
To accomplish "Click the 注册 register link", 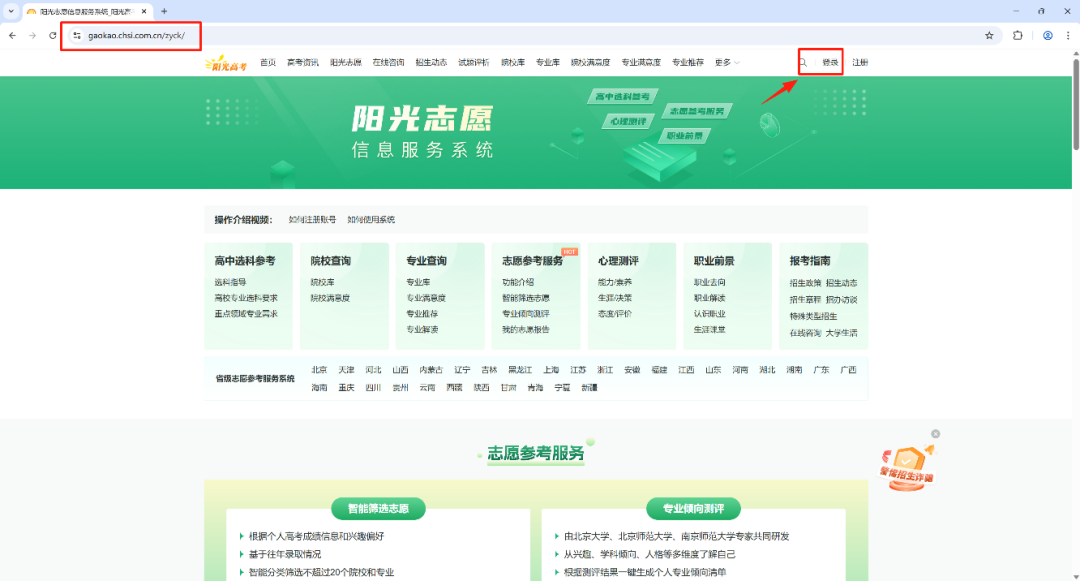I will pos(860,62).
